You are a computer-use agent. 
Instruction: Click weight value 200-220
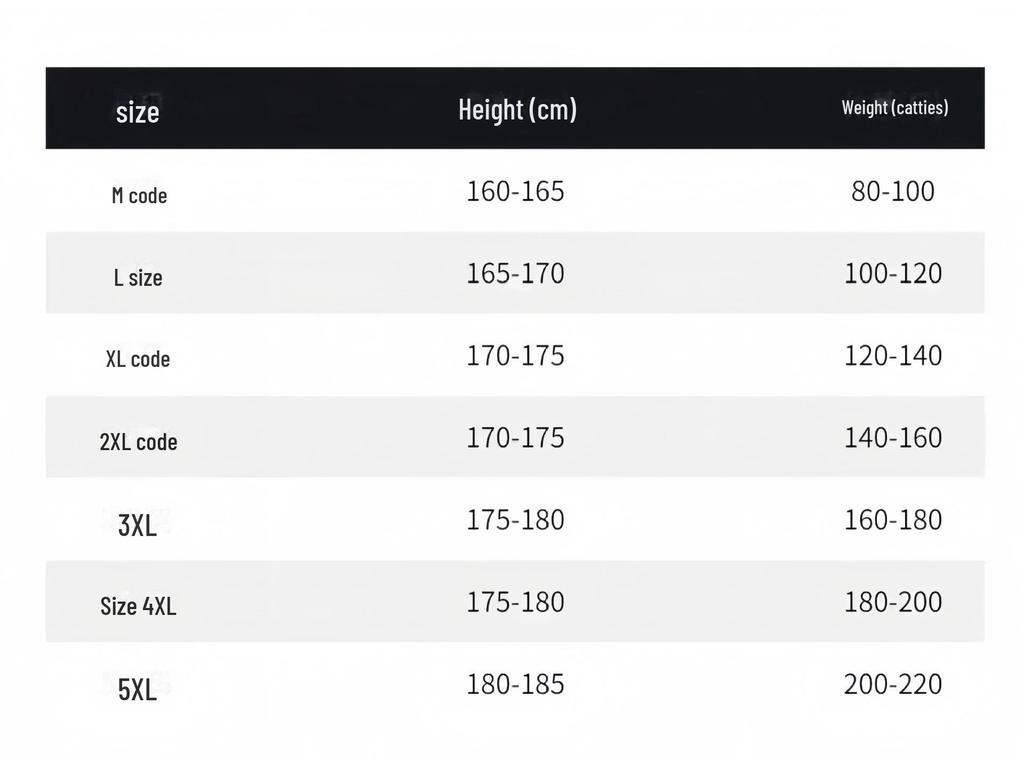[x=893, y=684]
